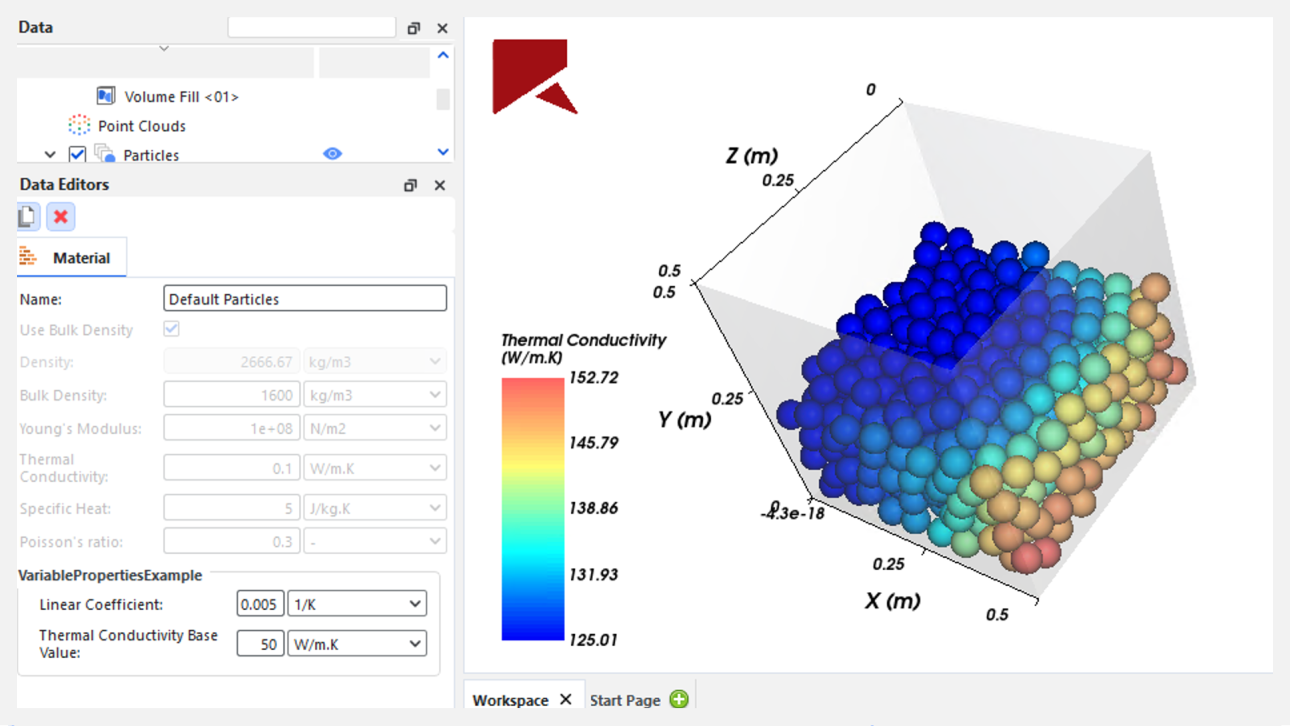
Task: Switch to the Start Page tab
Action: (x=625, y=700)
